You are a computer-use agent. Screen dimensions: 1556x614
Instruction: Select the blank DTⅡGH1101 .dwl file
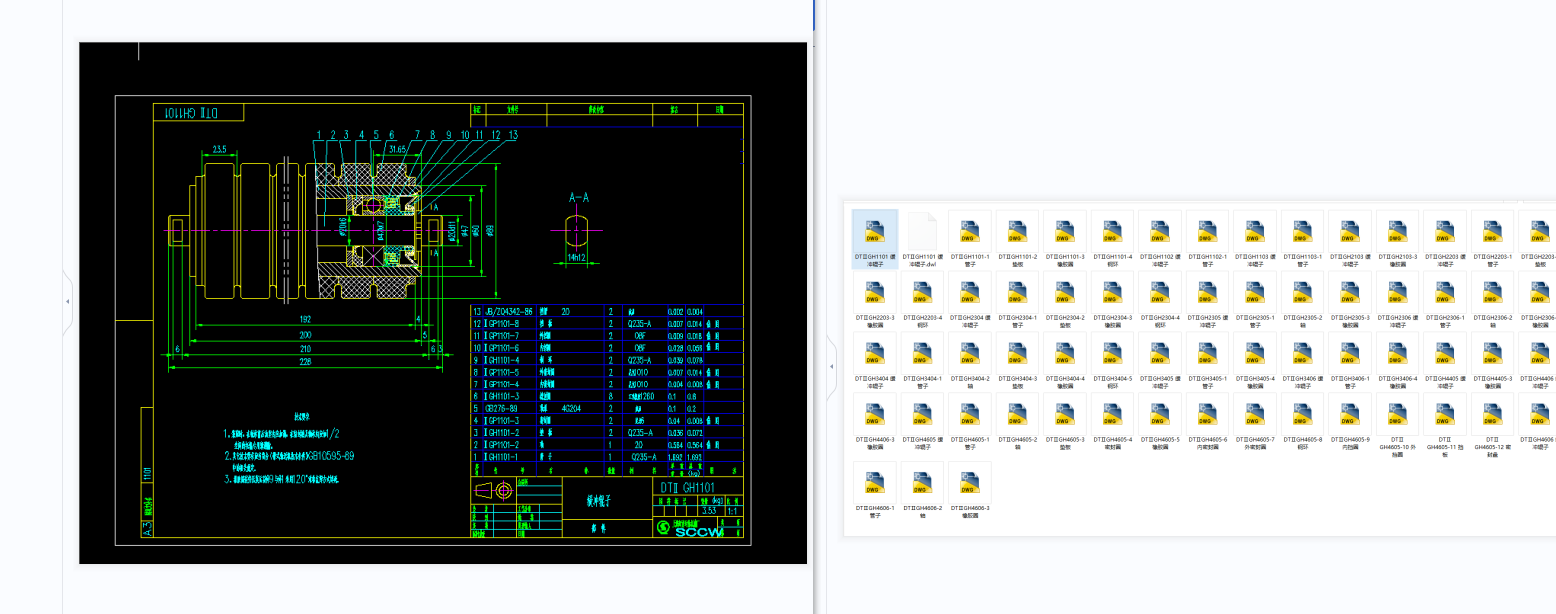tap(923, 239)
